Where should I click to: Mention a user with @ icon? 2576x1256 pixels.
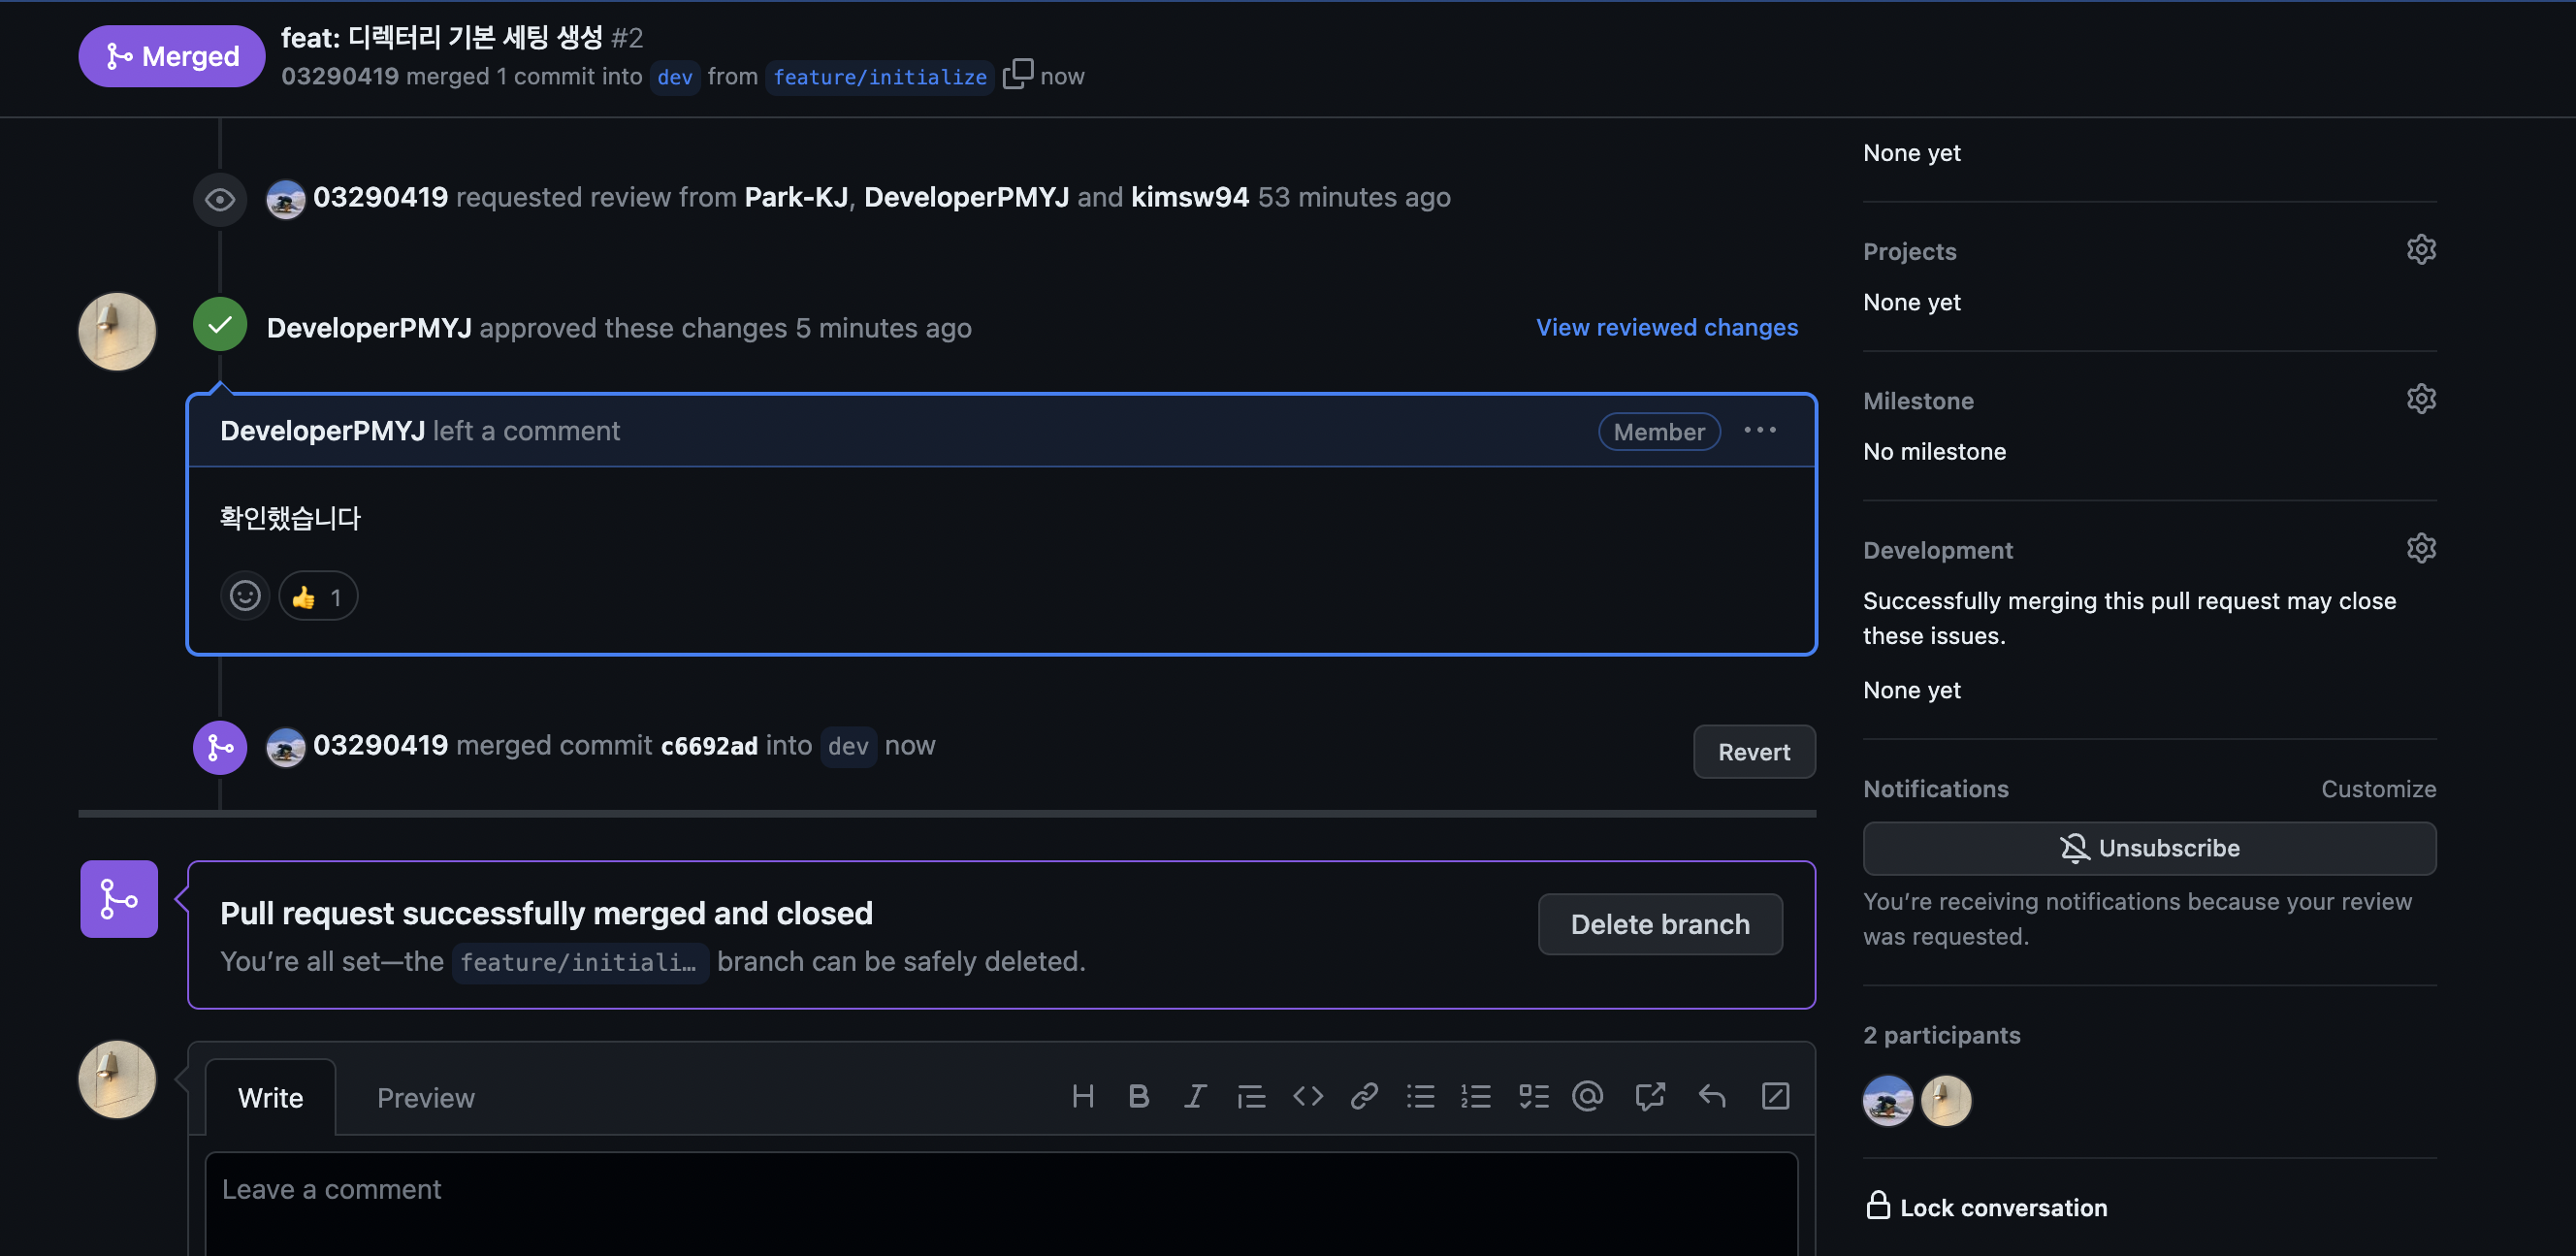[x=1588, y=1096]
